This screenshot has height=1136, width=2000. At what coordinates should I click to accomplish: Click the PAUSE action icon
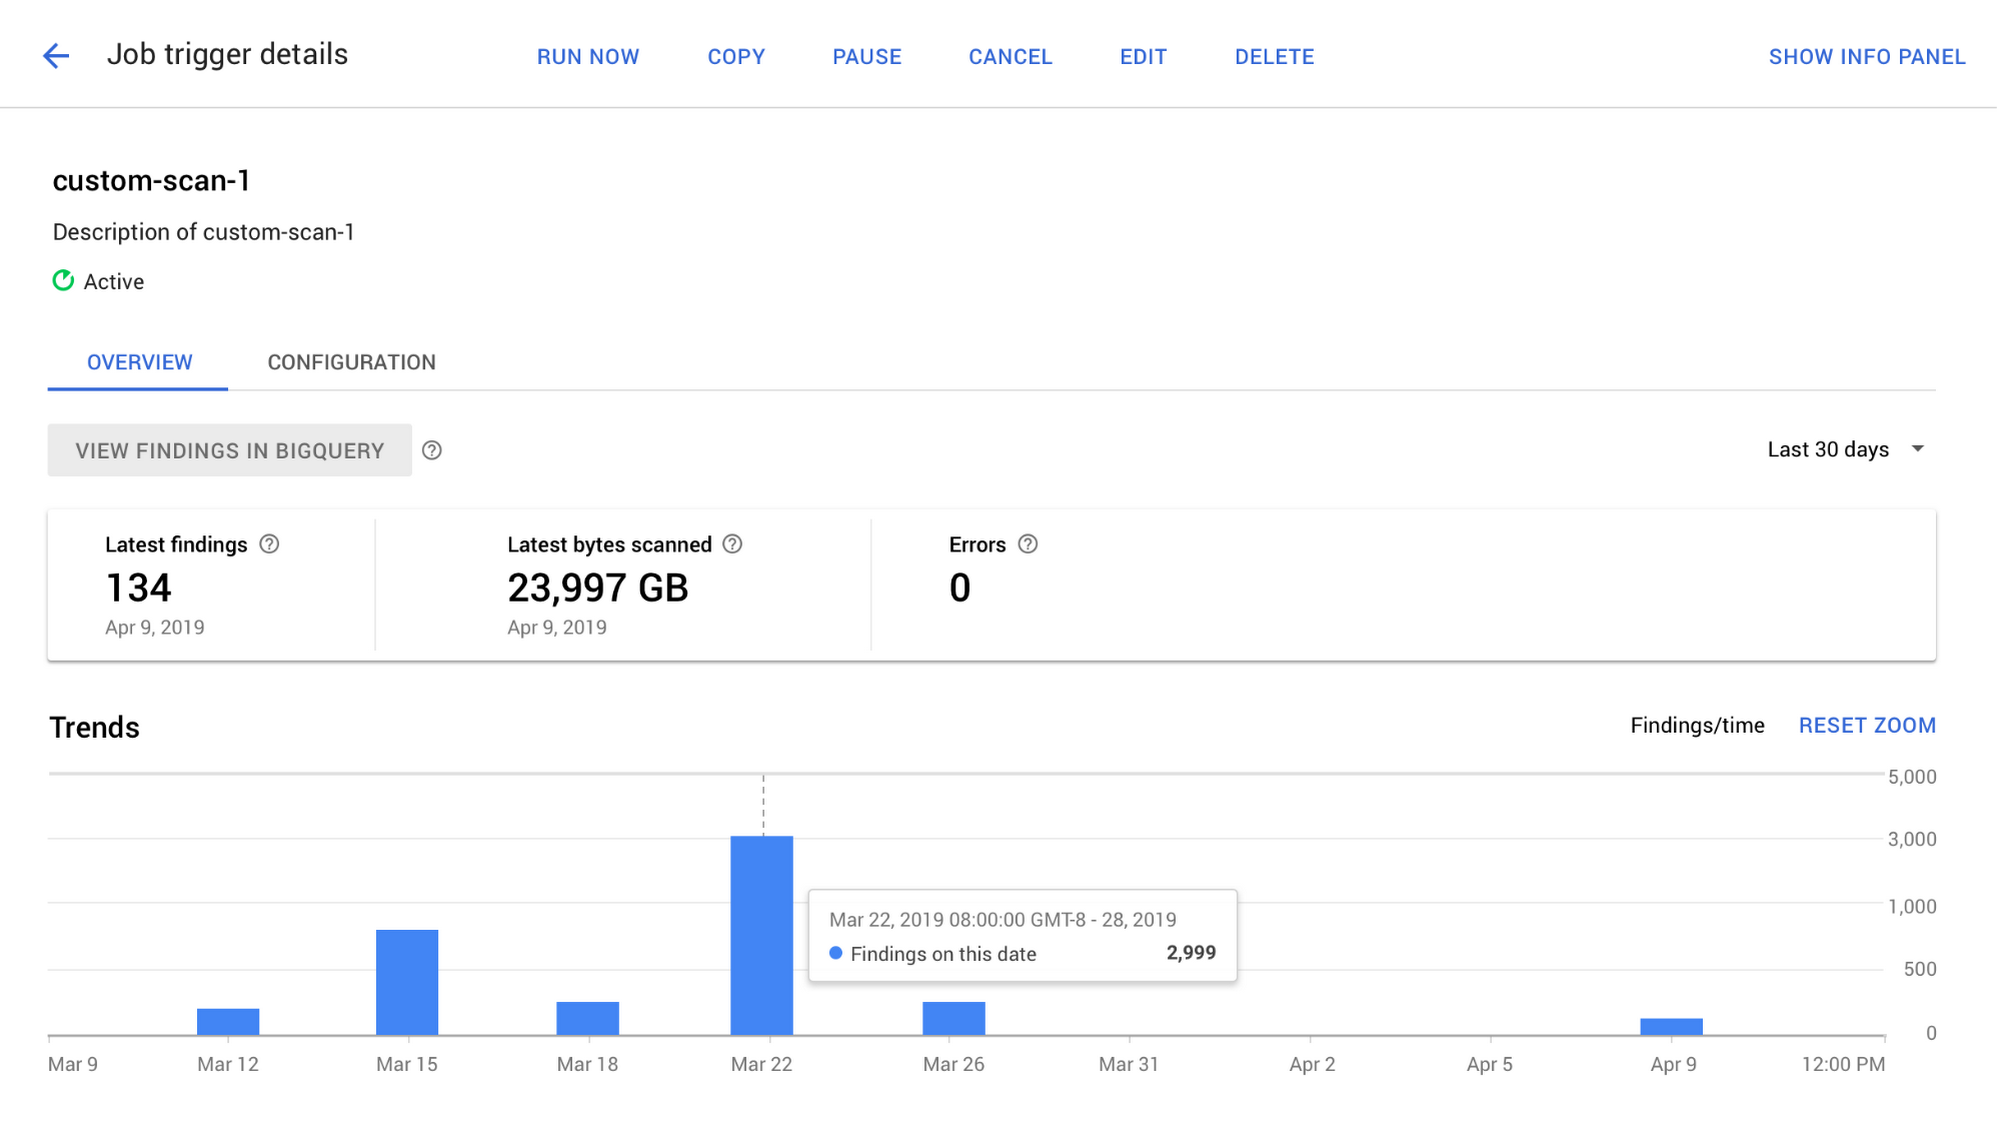[867, 56]
